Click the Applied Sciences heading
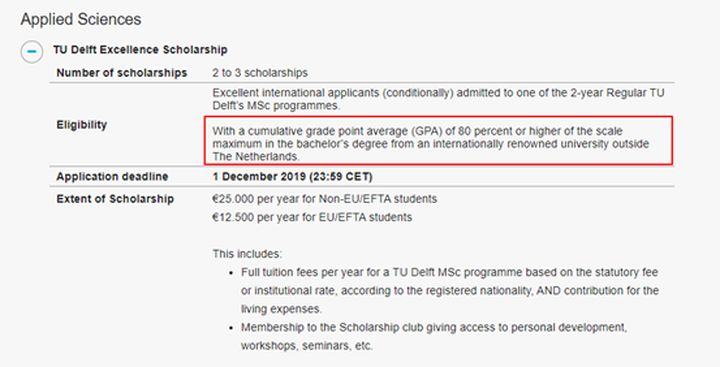The height and width of the screenshot is (367, 720). point(81,19)
